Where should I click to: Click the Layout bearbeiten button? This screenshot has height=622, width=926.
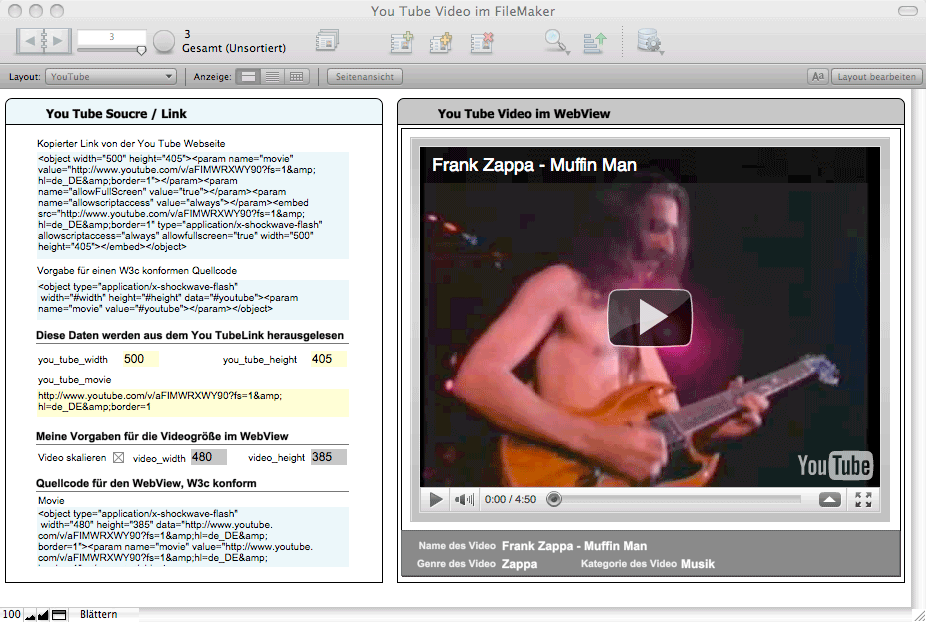click(x=876, y=76)
